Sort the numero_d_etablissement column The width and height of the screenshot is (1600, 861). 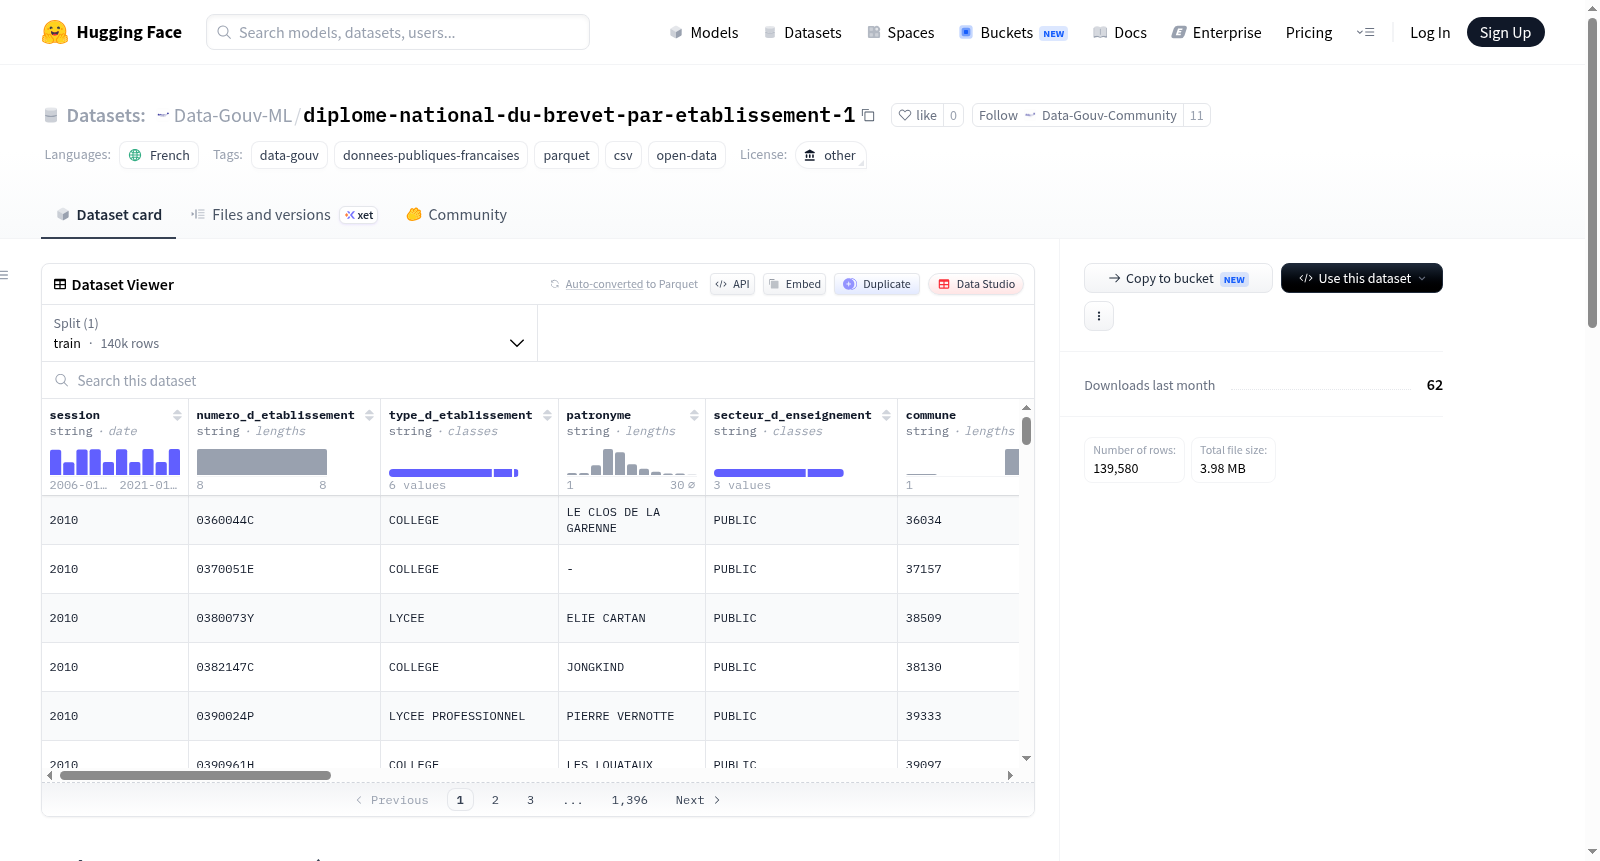pyautogui.click(x=369, y=415)
